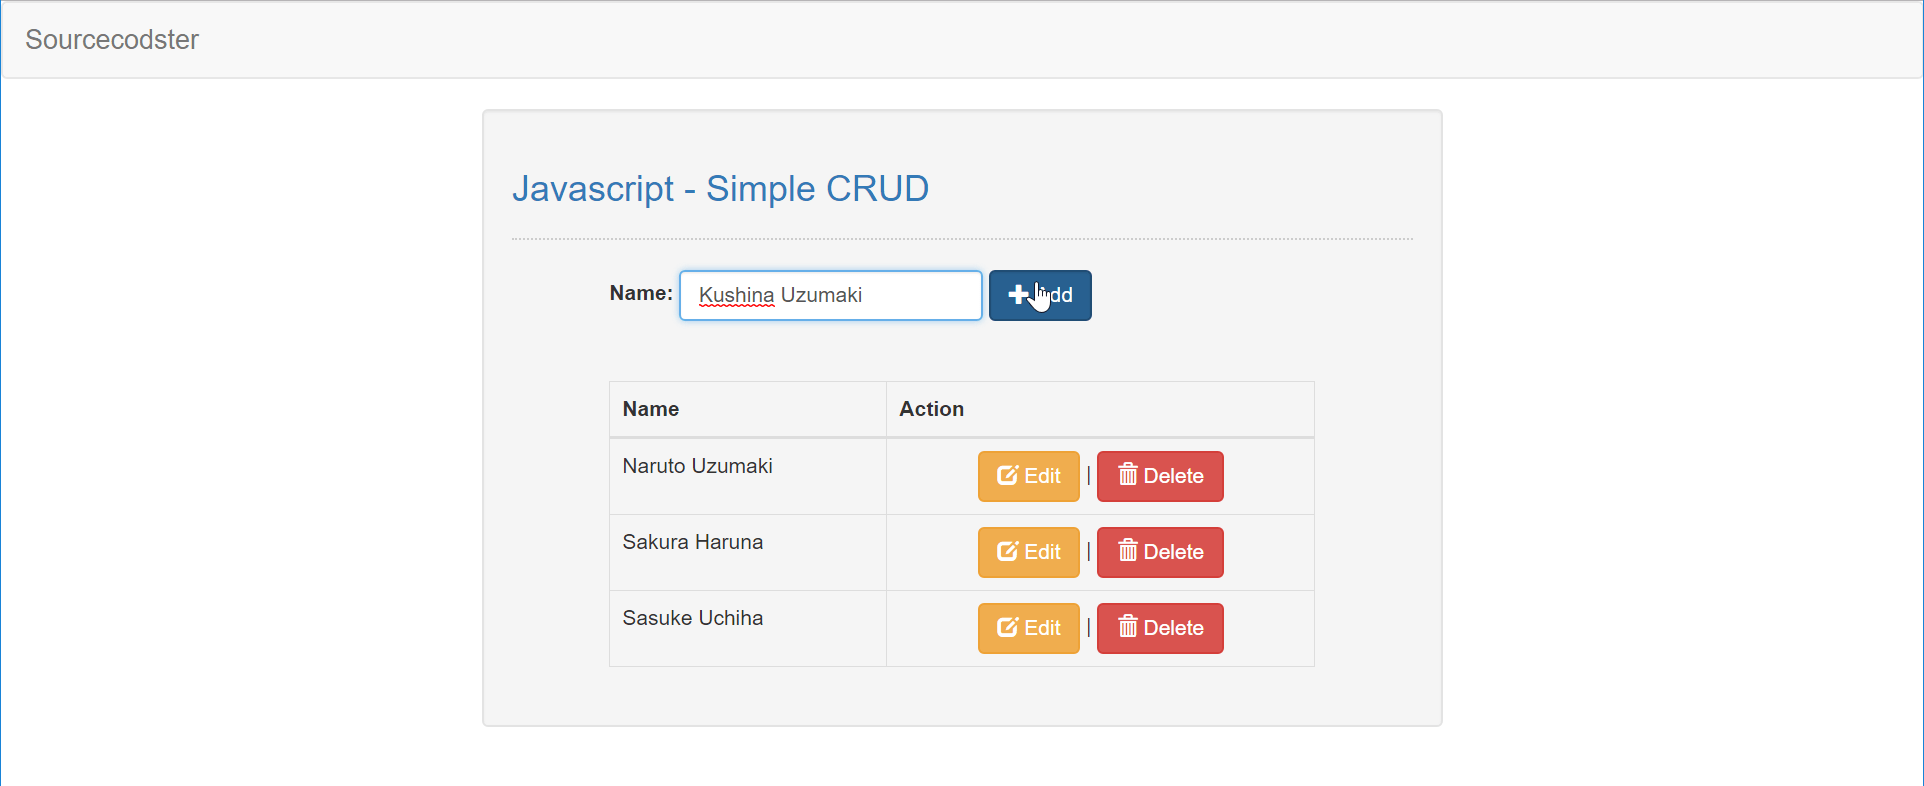Select the Name column header

click(x=650, y=409)
